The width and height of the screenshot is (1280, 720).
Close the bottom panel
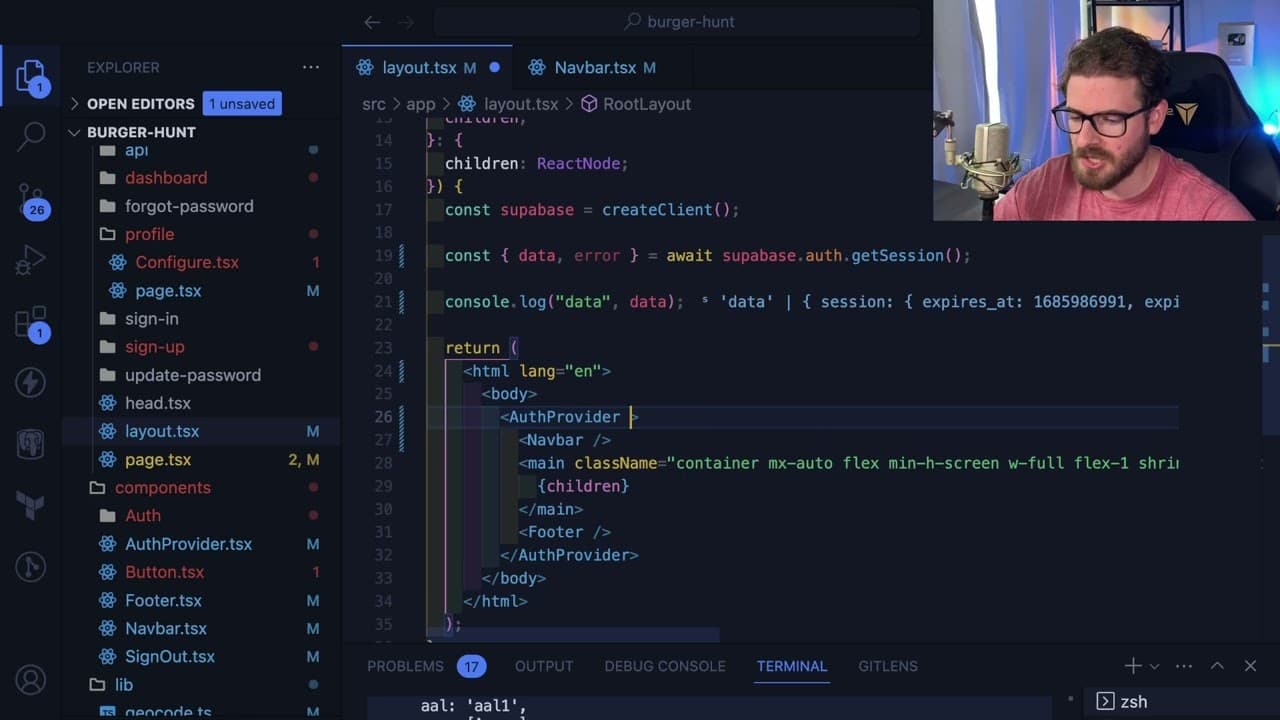(x=1250, y=666)
